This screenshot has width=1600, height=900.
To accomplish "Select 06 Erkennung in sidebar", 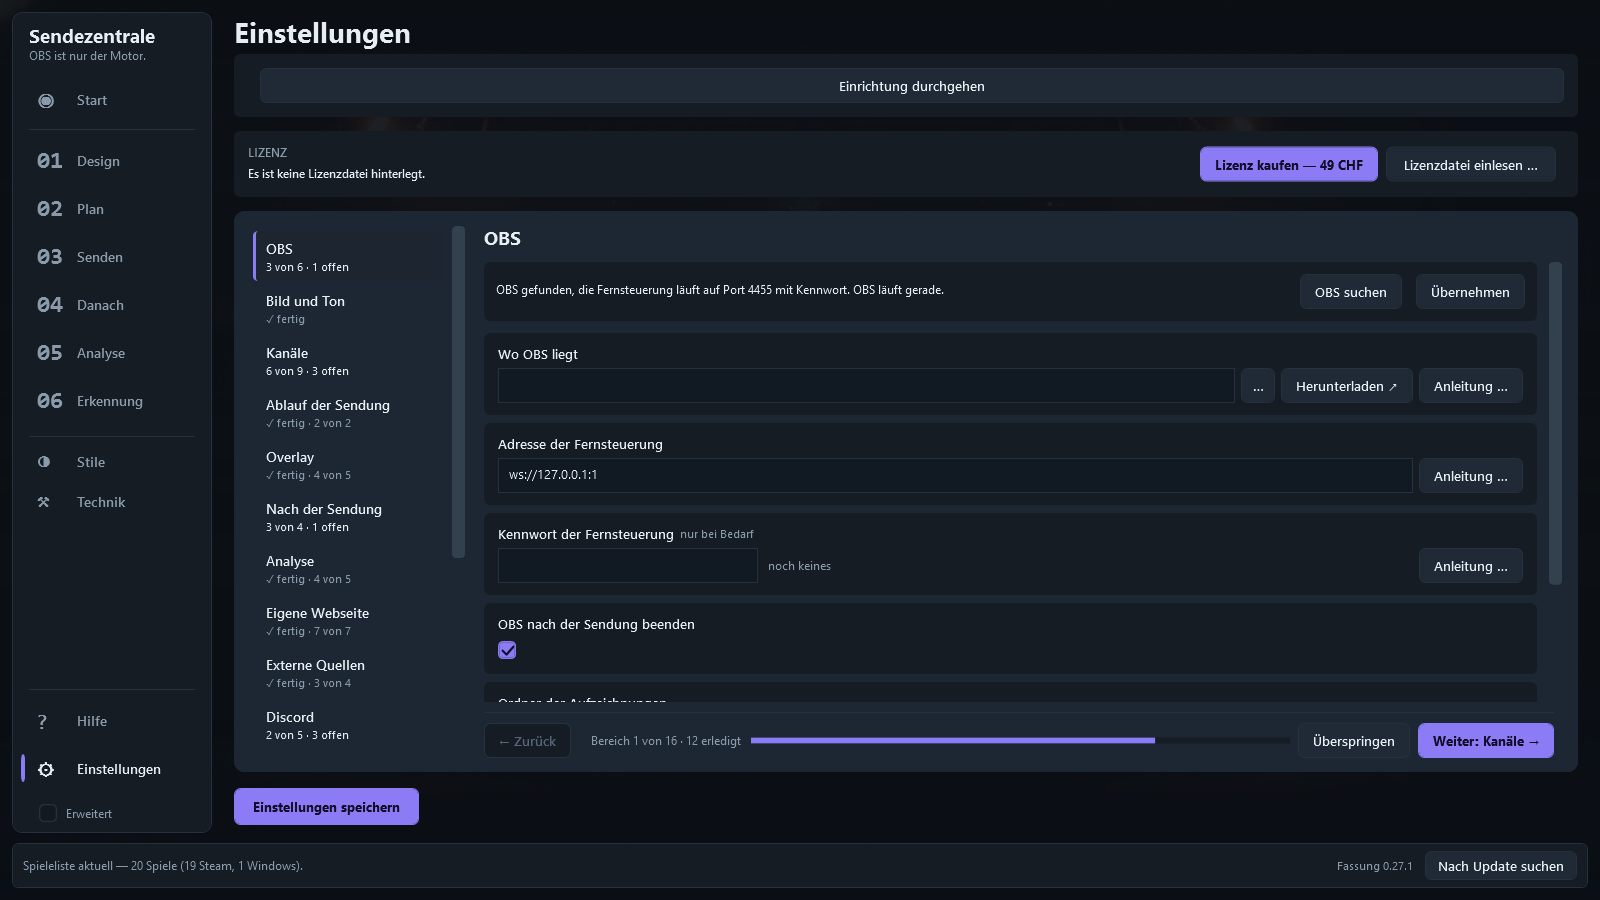I will pyautogui.click(x=112, y=401).
